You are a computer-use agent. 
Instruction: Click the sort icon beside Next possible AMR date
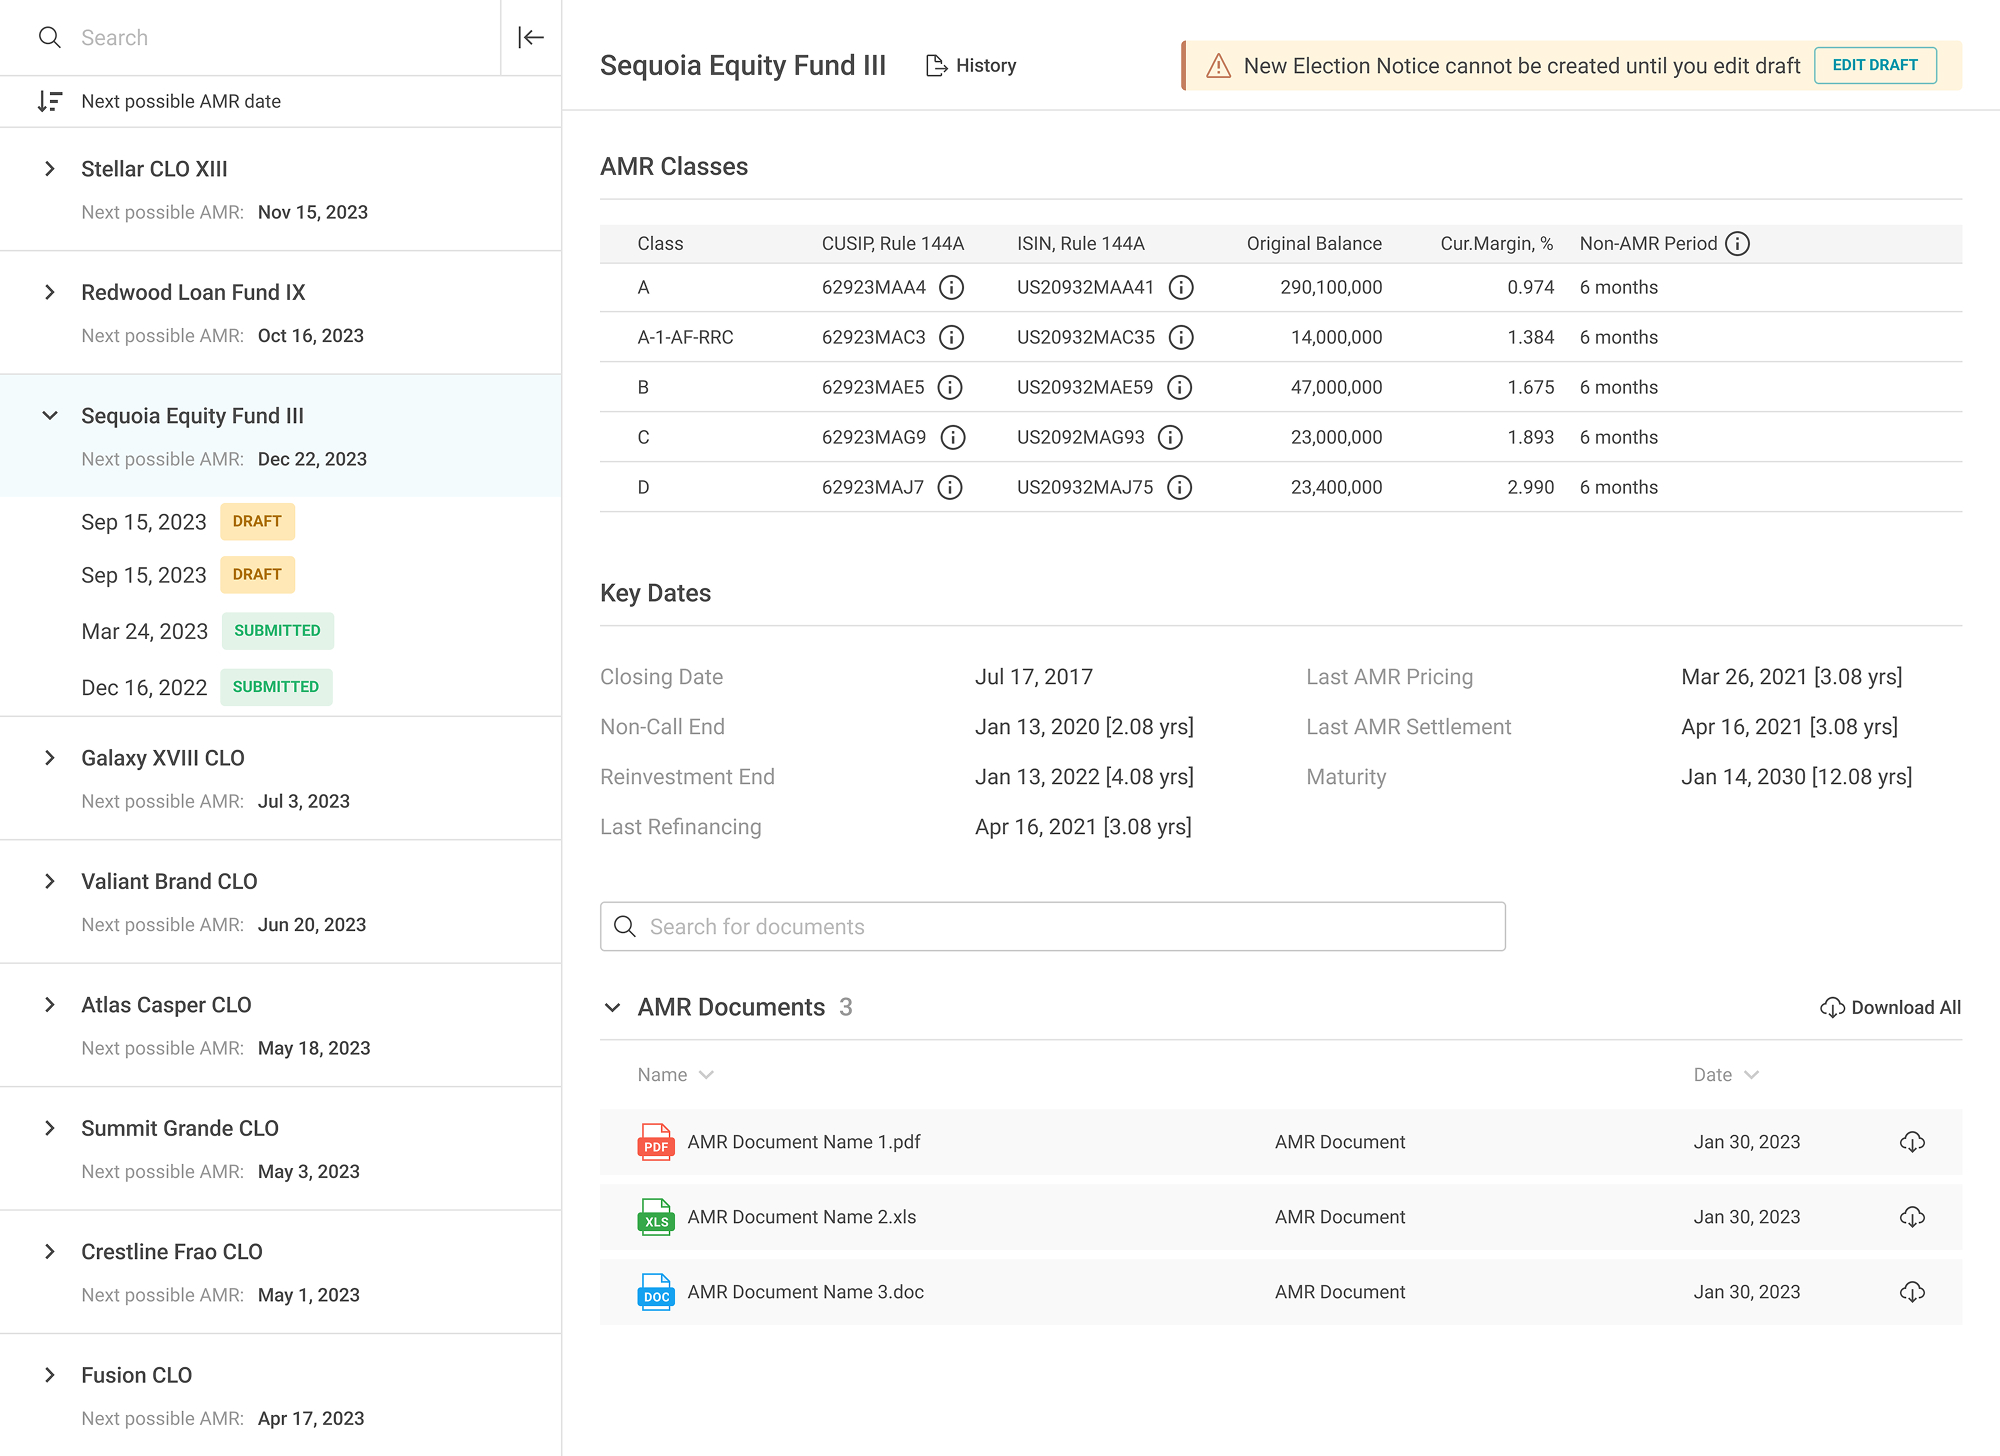(49, 101)
